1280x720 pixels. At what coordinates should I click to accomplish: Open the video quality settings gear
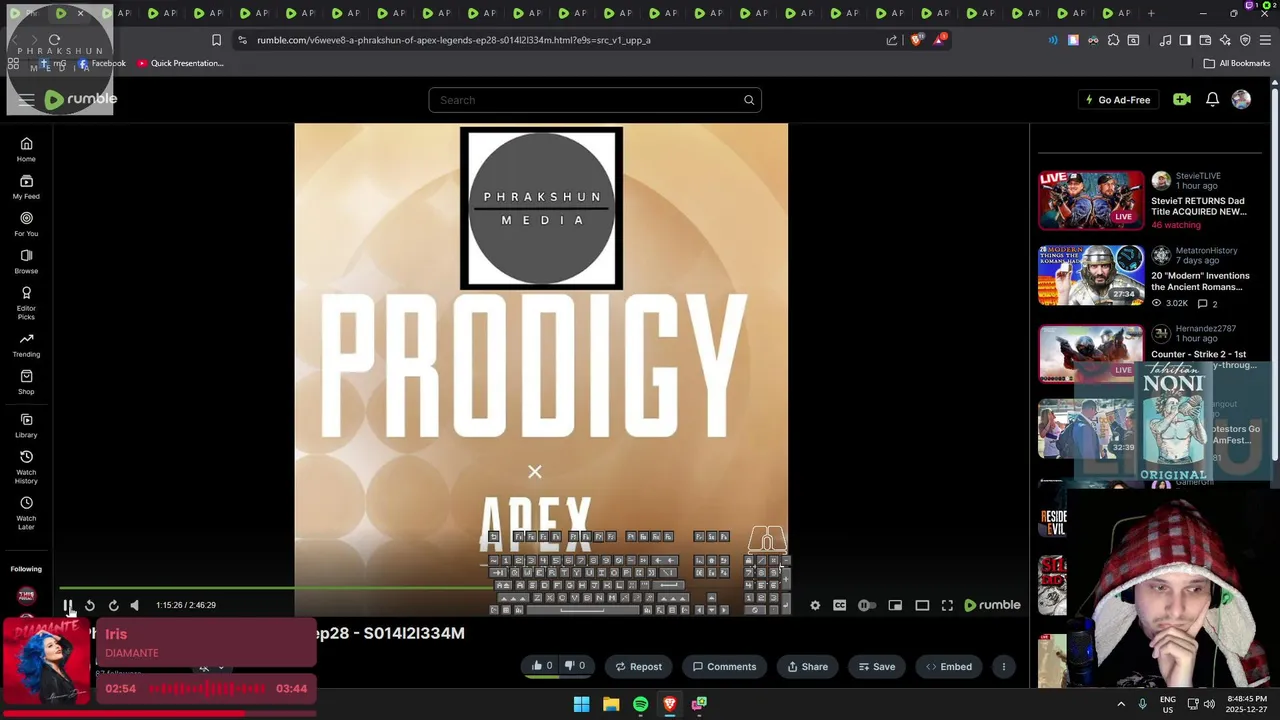[x=815, y=605]
